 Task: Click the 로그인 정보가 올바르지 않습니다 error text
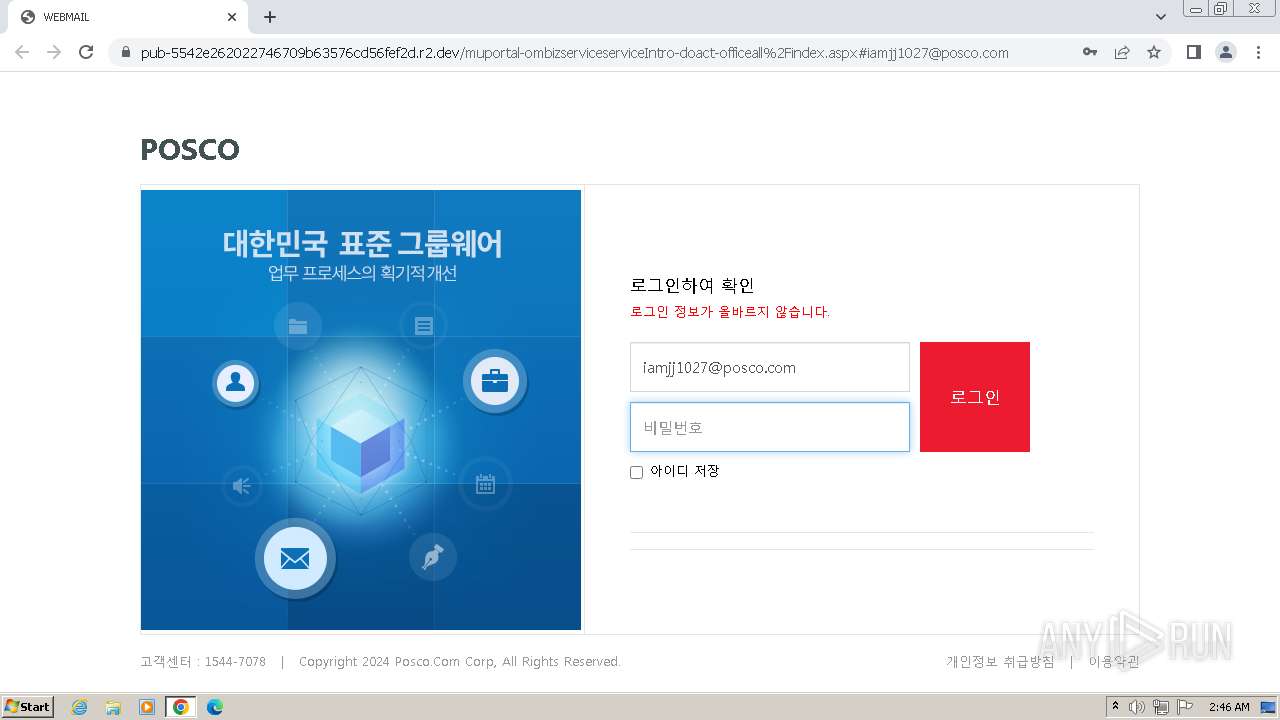coord(730,312)
